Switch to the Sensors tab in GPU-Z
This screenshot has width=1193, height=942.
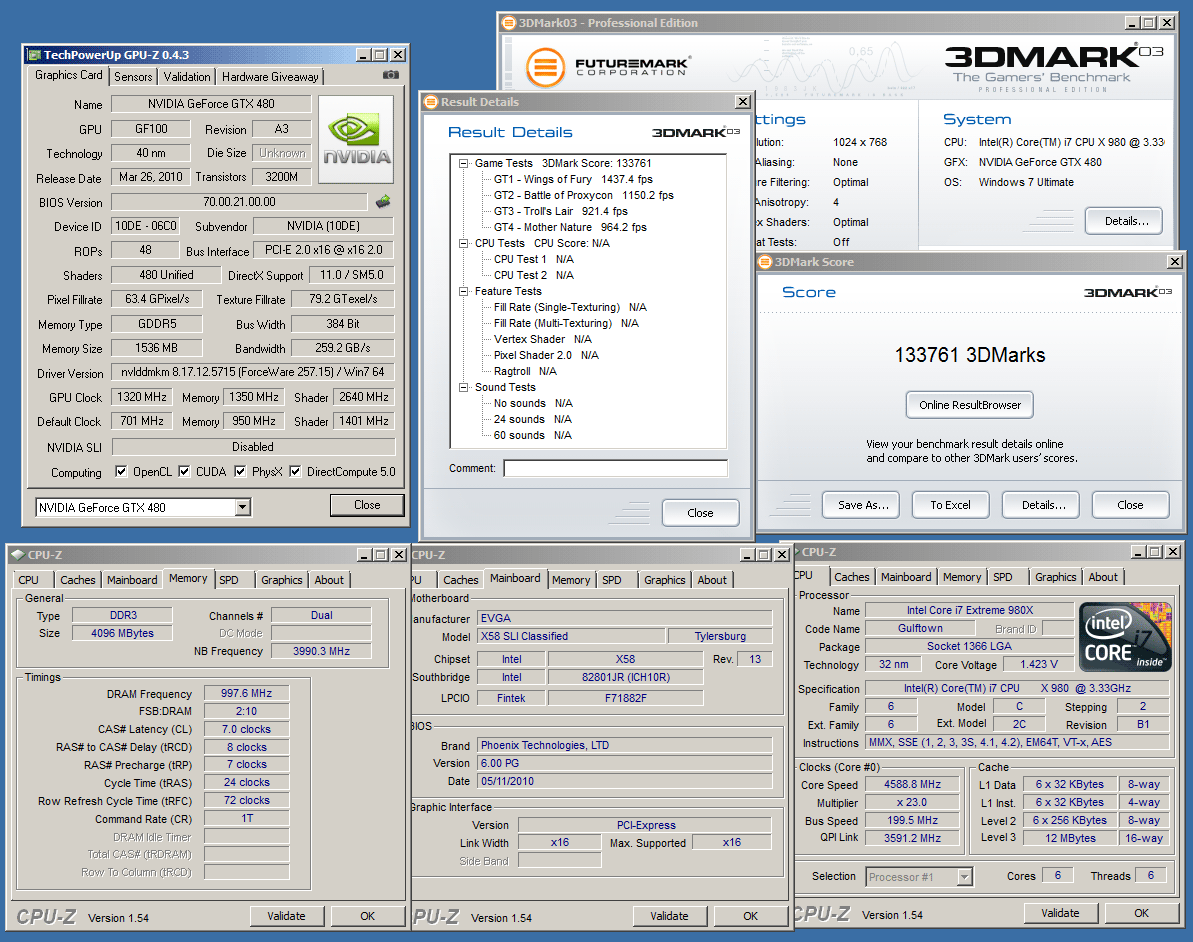click(x=133, y=77)
